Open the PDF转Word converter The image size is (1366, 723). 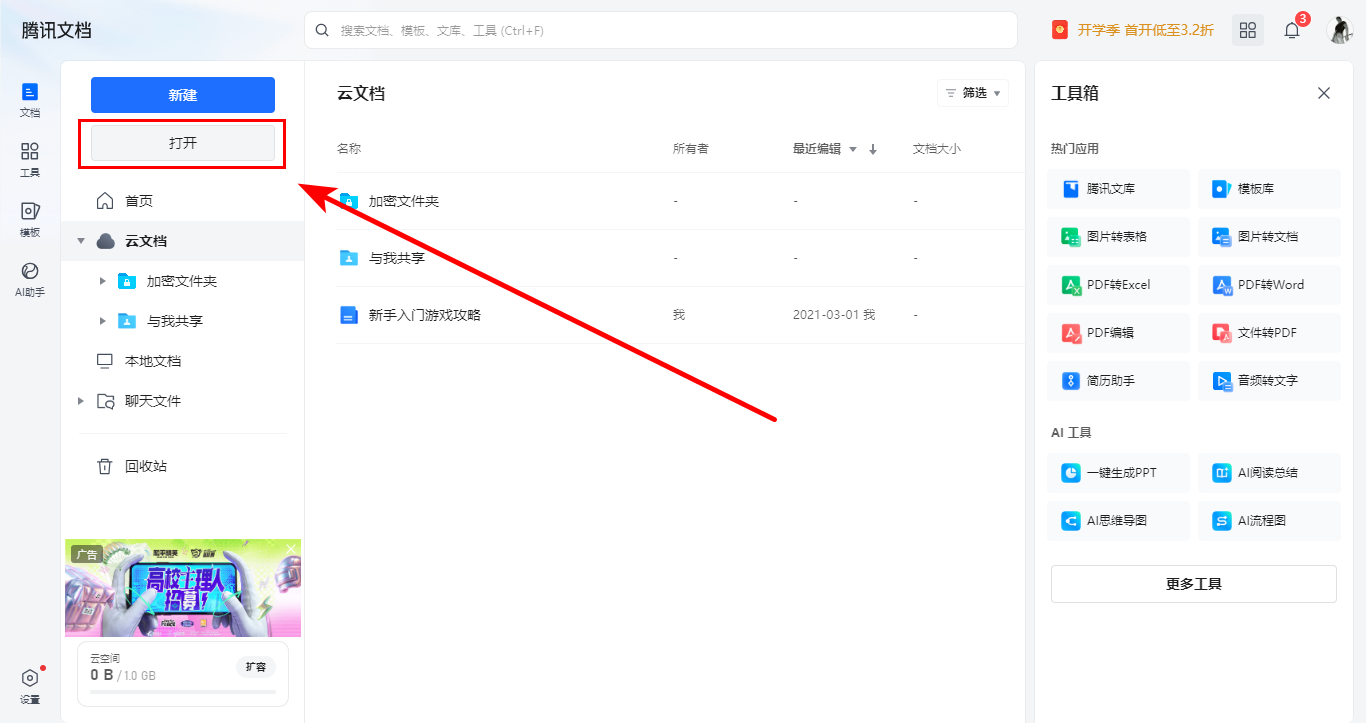click(x=1269, y=284)
